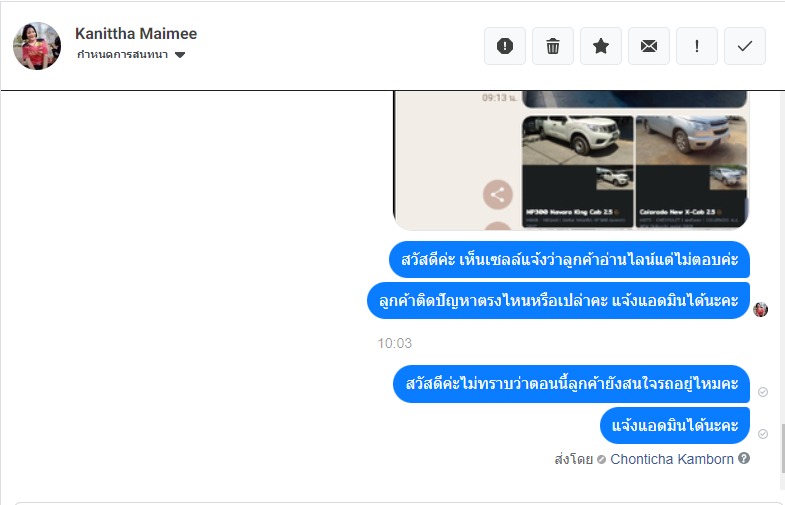The width and height of the screenshot is (785, 505).
Task: Delete conversation with the trash icon
Action: (553, 46)
